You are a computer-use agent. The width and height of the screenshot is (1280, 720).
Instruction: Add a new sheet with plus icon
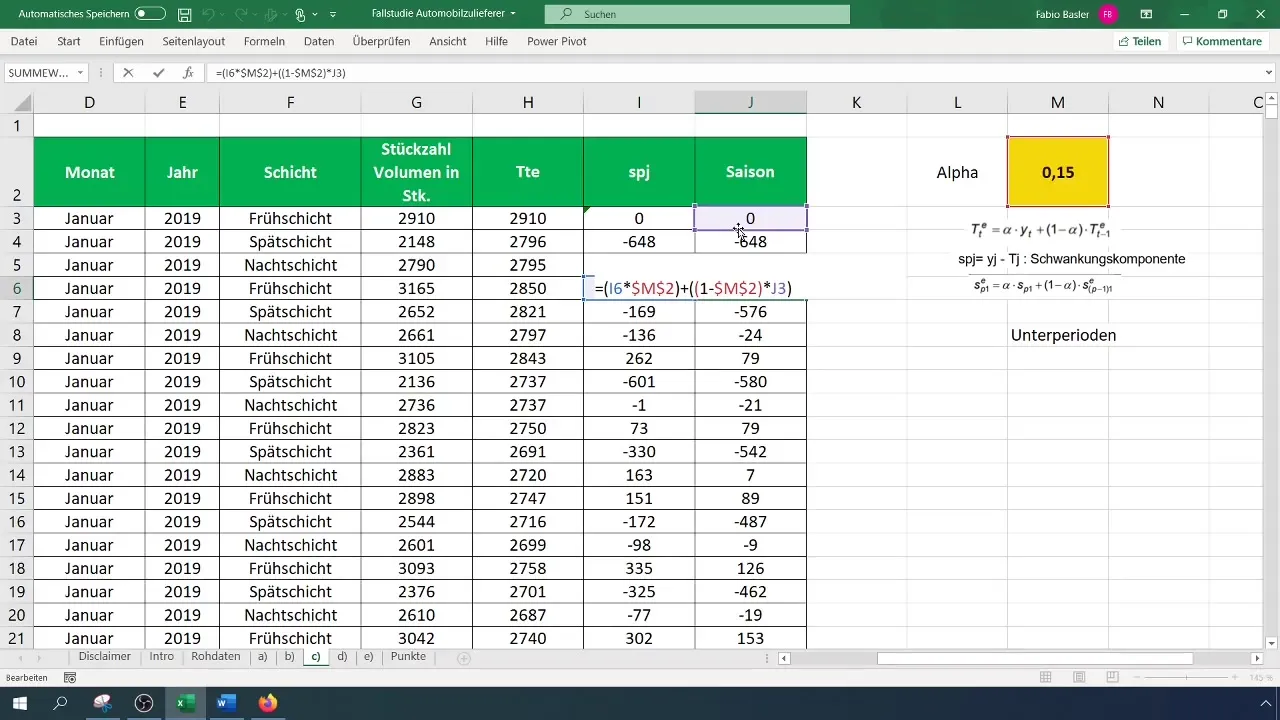tap(463, 658)
